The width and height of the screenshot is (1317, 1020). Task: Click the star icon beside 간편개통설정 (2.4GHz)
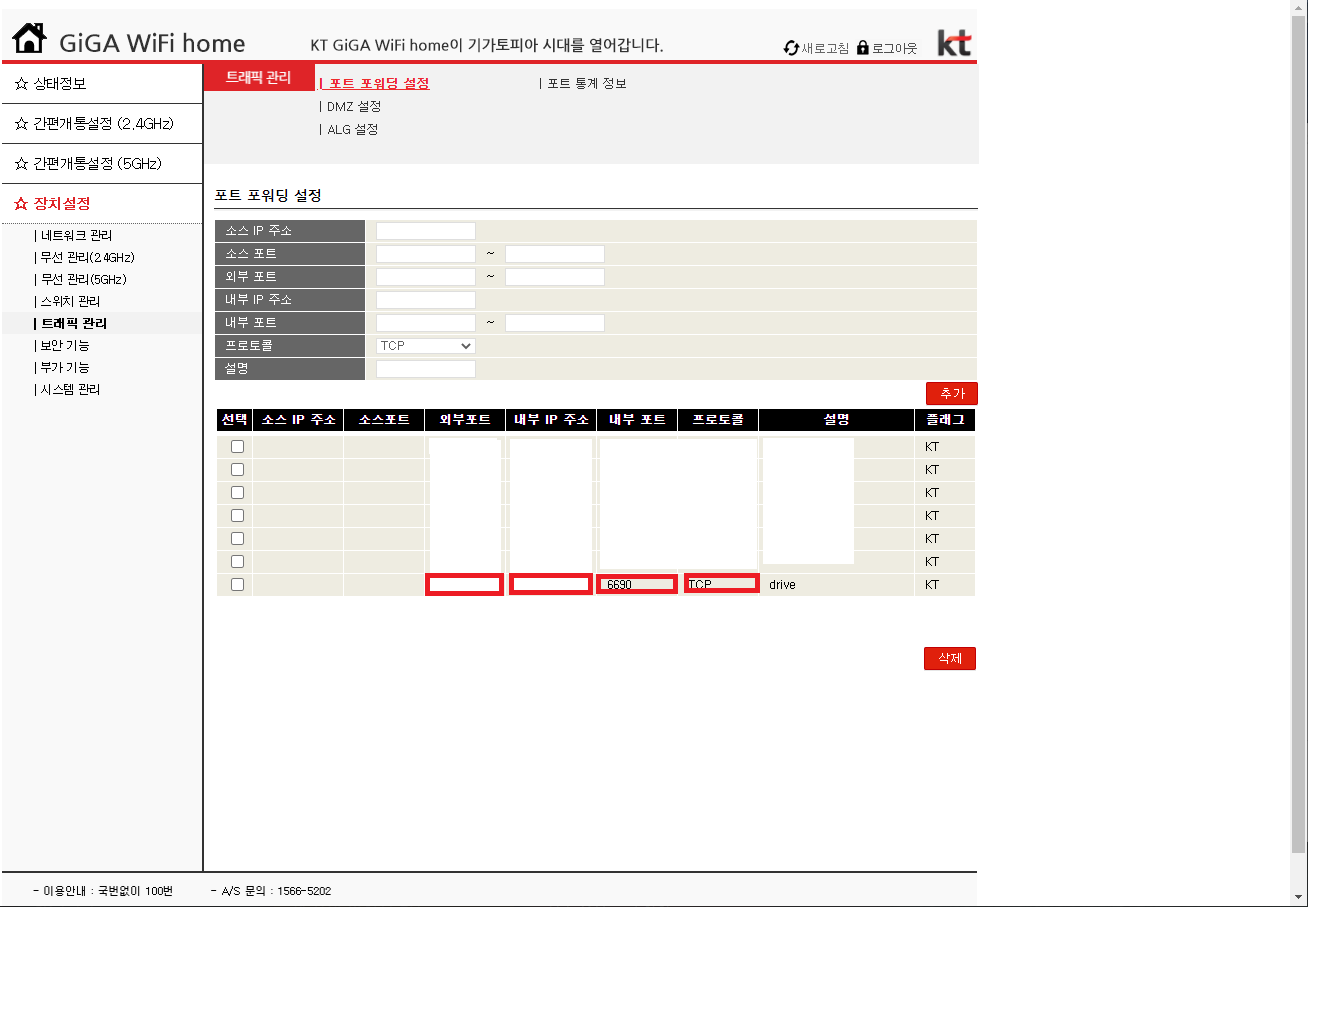(21, 124)
